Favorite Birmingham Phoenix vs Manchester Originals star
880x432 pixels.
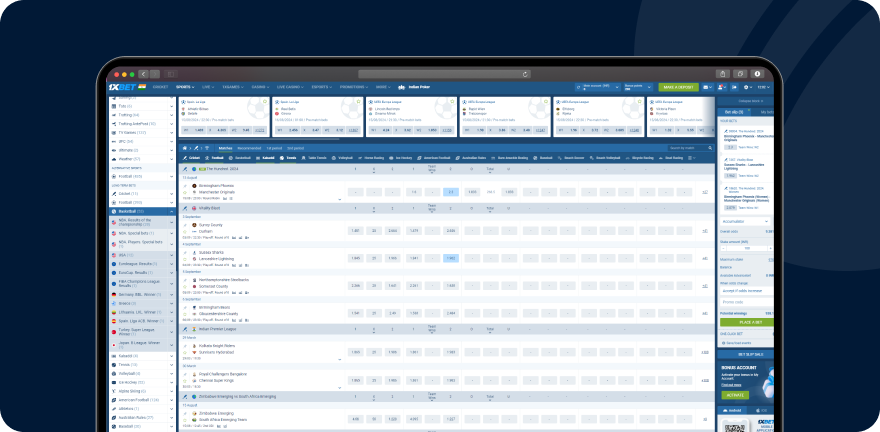click(185, 192)
